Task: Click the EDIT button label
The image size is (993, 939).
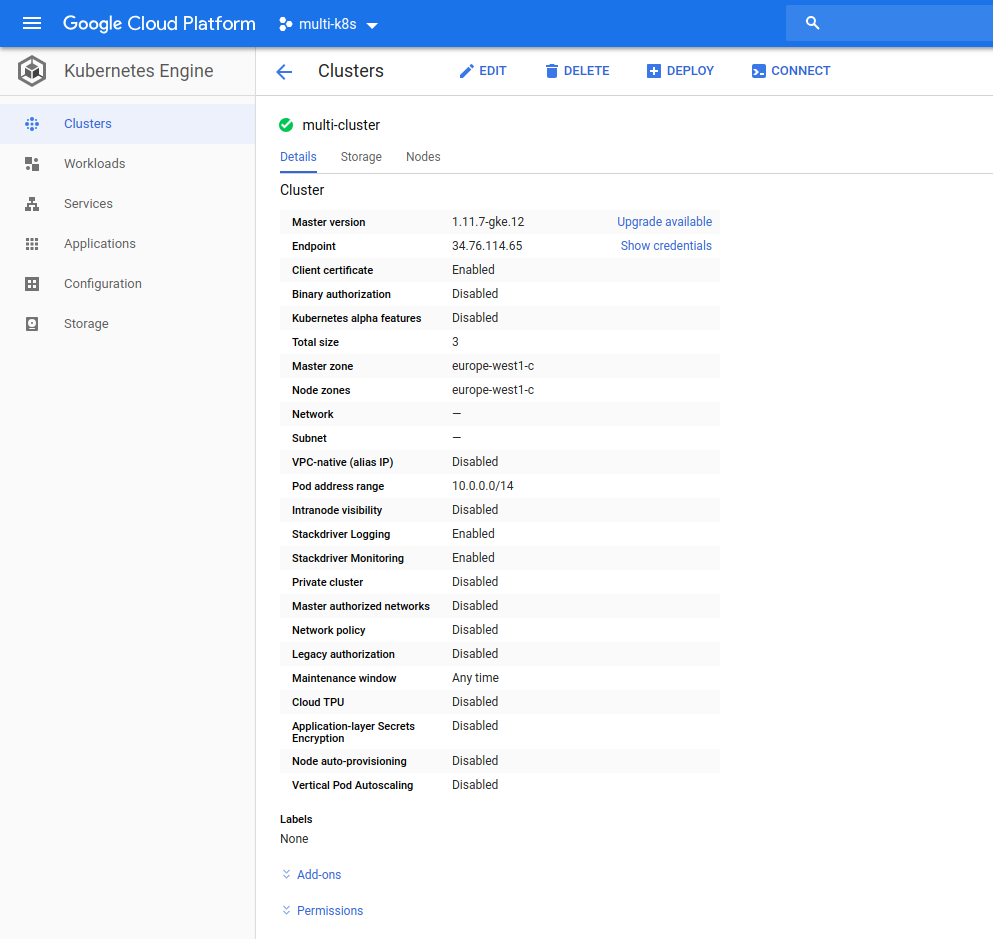Action: (x=493, y=71)
